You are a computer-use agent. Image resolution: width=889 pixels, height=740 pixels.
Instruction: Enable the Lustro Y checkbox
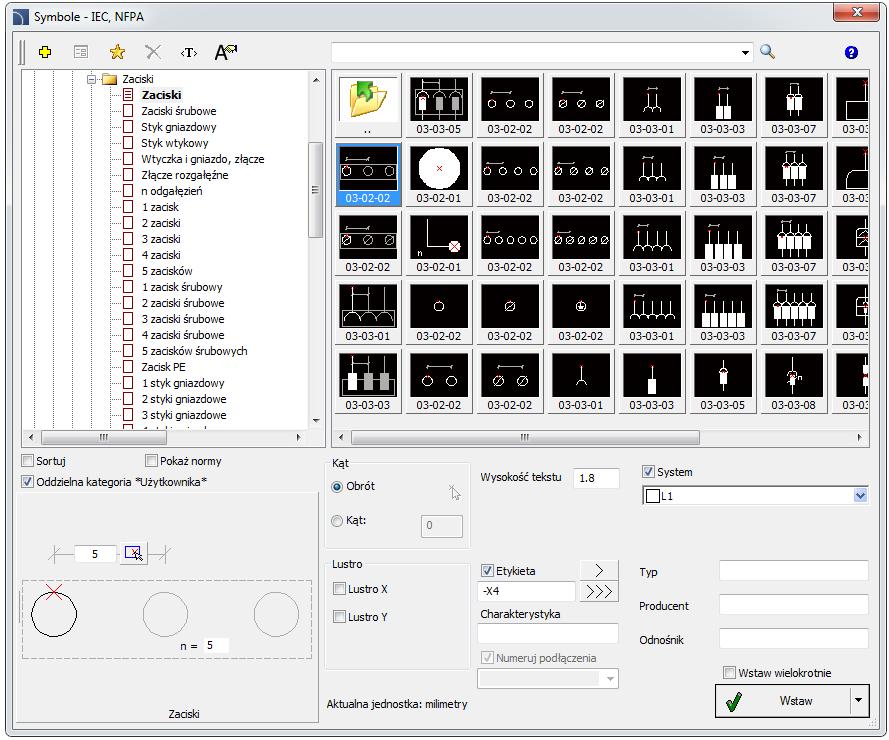coord(339,616)
